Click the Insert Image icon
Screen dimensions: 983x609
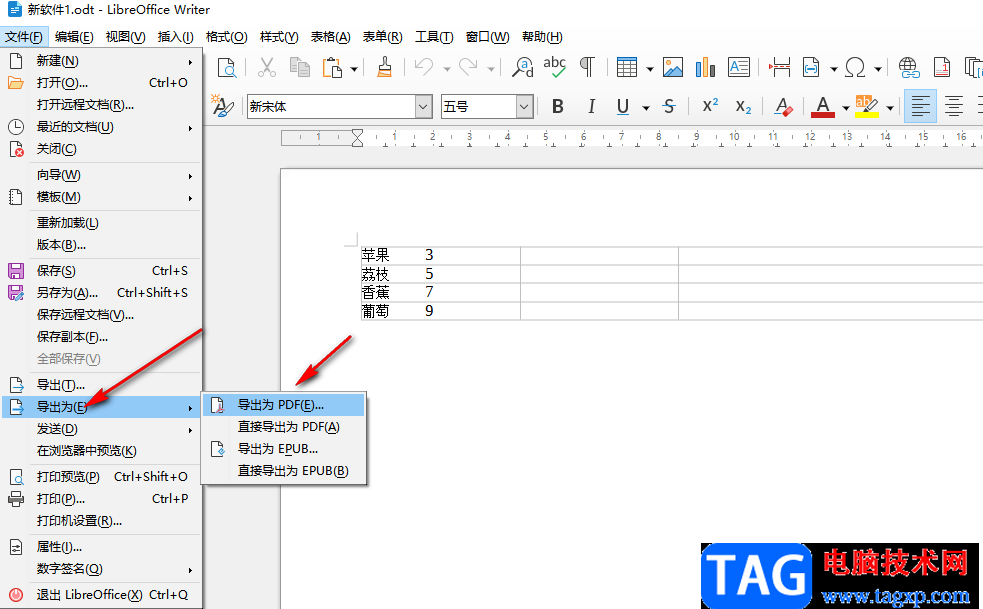point(673,67)
